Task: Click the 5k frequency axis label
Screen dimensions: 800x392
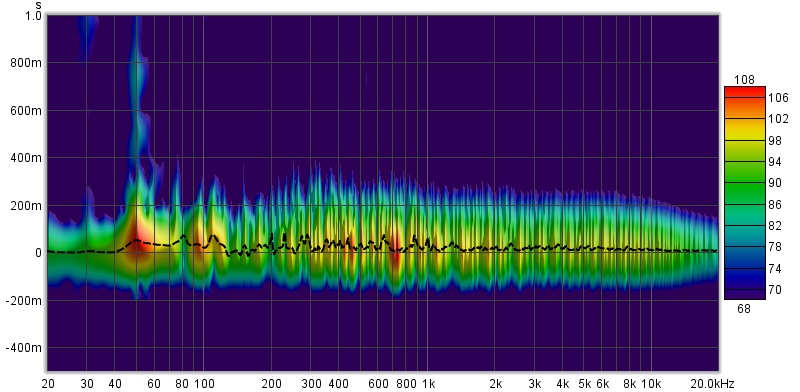Action: click(x=585, y=384)
